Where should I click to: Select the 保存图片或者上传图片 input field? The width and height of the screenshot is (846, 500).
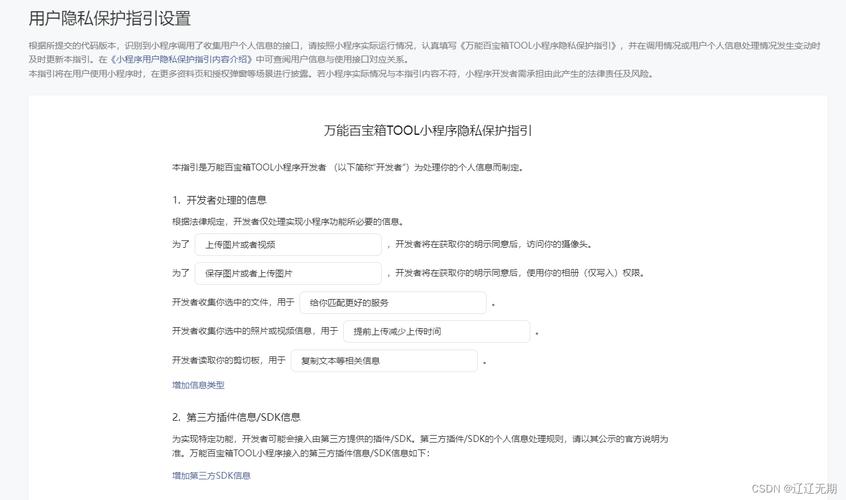(x=288, y=273)
